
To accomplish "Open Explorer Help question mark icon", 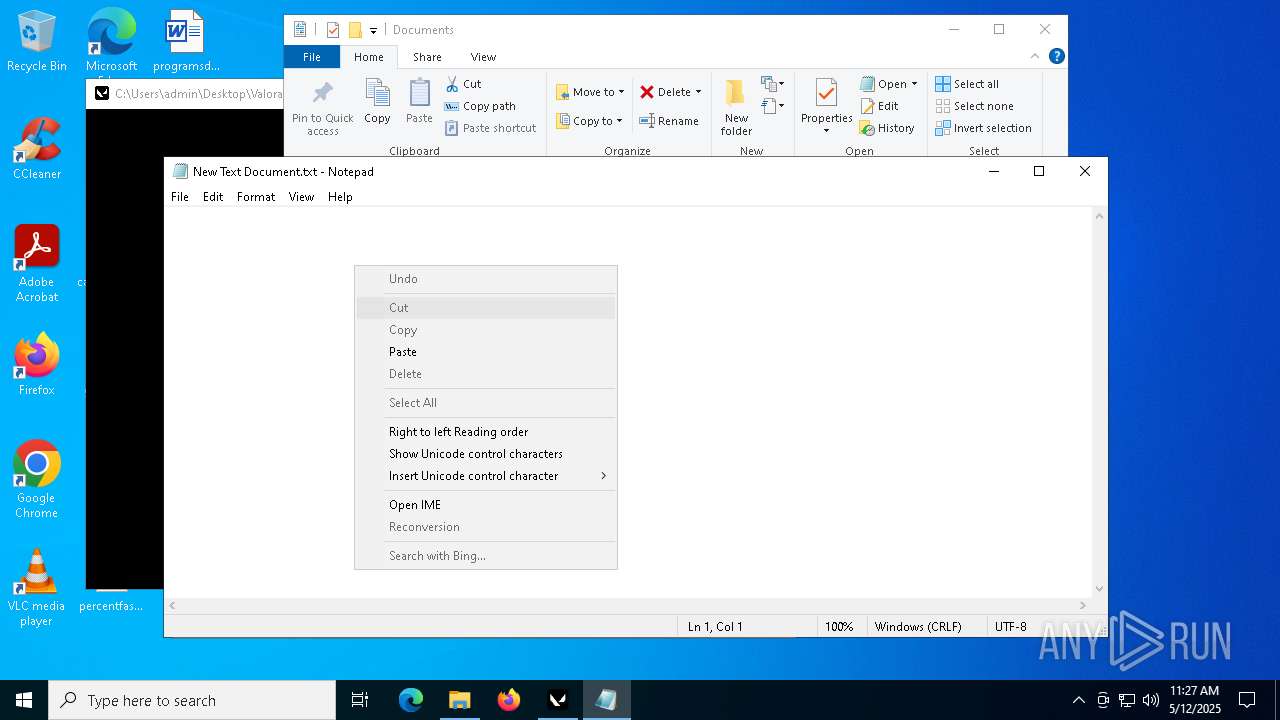I will click(x=1056, y=56).
